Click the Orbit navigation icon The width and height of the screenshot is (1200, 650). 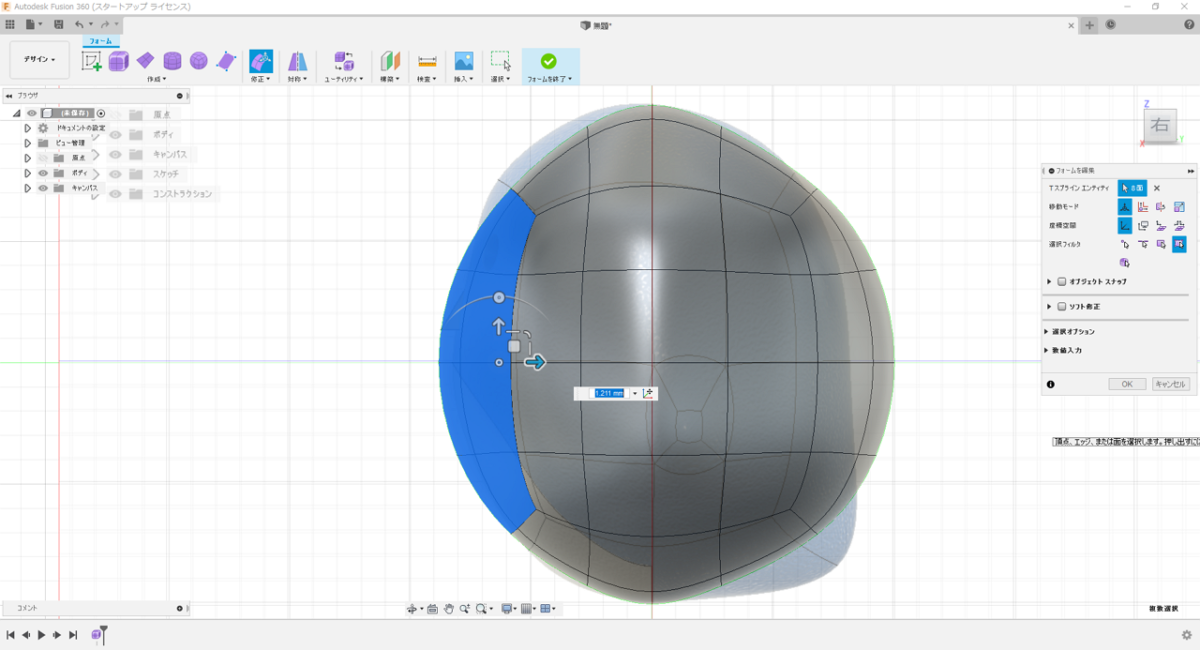412,608
